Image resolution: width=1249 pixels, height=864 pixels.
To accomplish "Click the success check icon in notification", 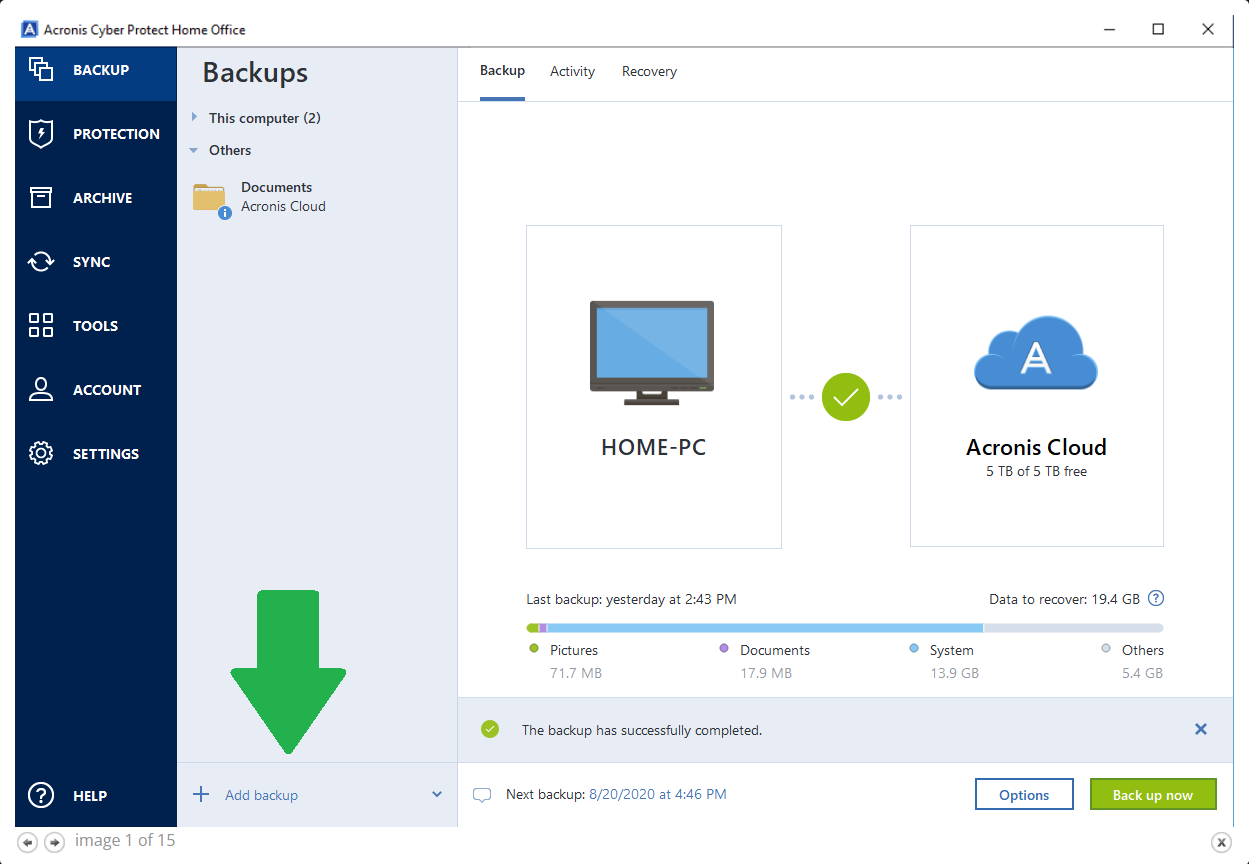I will pyautogui.click(x=490, y=729).
